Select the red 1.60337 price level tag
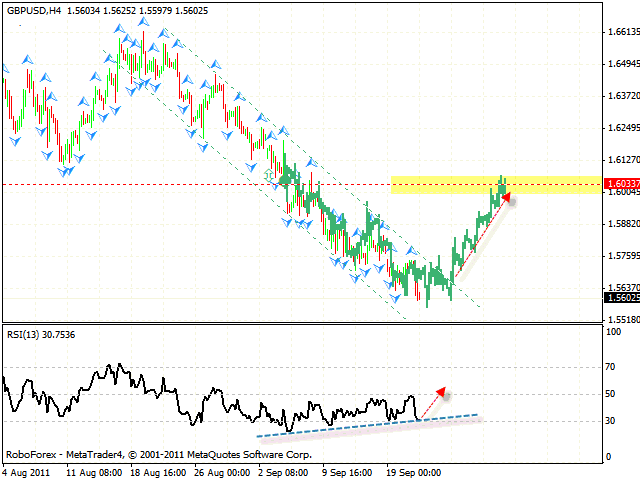This screenshot has width=640, height=480. pyautogui.click(x=622, y=183)
